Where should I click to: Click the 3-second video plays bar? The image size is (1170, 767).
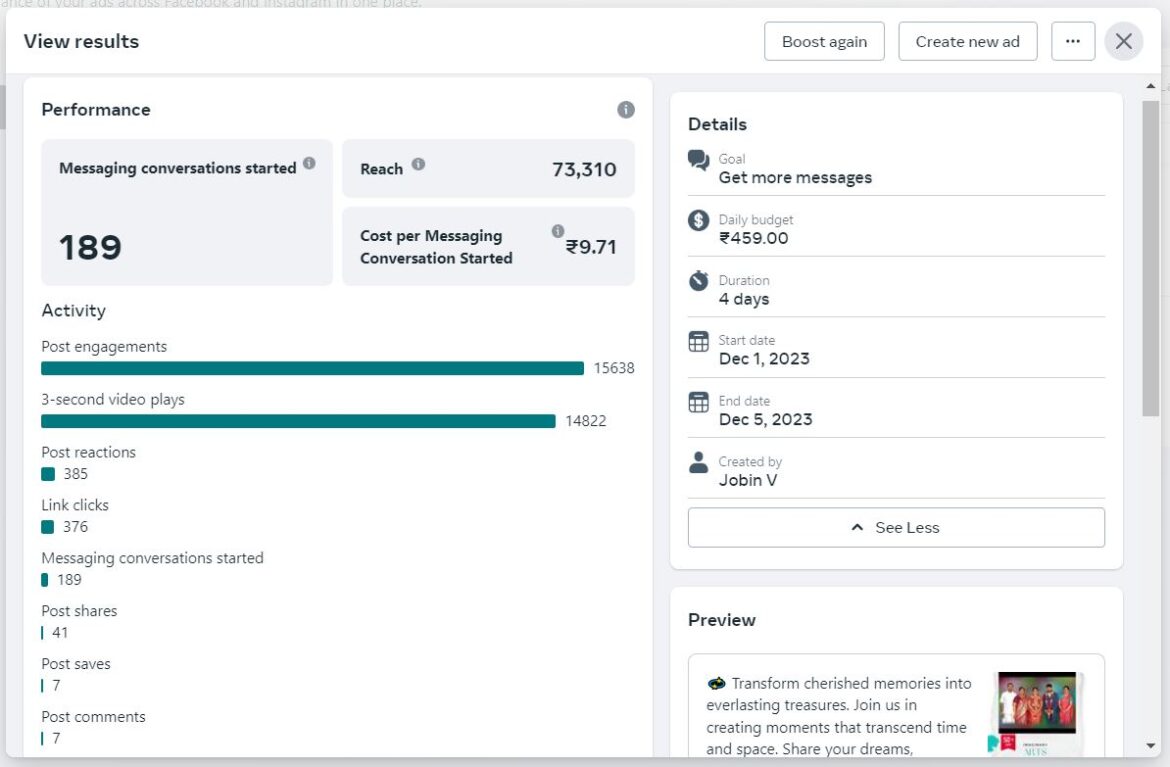tap(298, 421)
